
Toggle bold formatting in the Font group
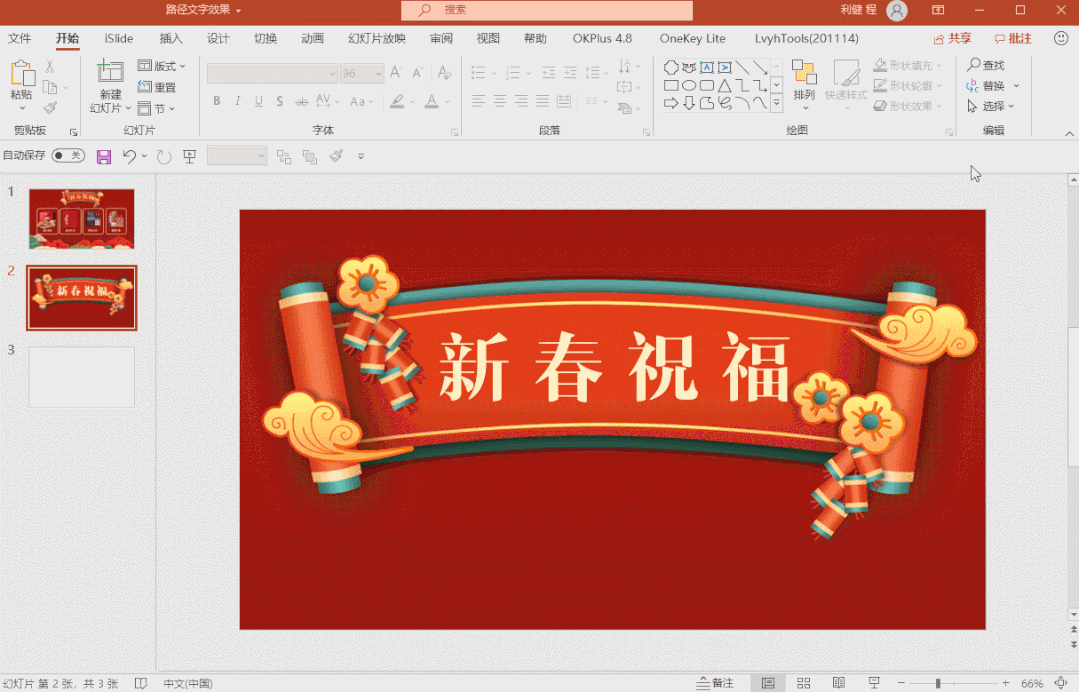coord(216,101)
